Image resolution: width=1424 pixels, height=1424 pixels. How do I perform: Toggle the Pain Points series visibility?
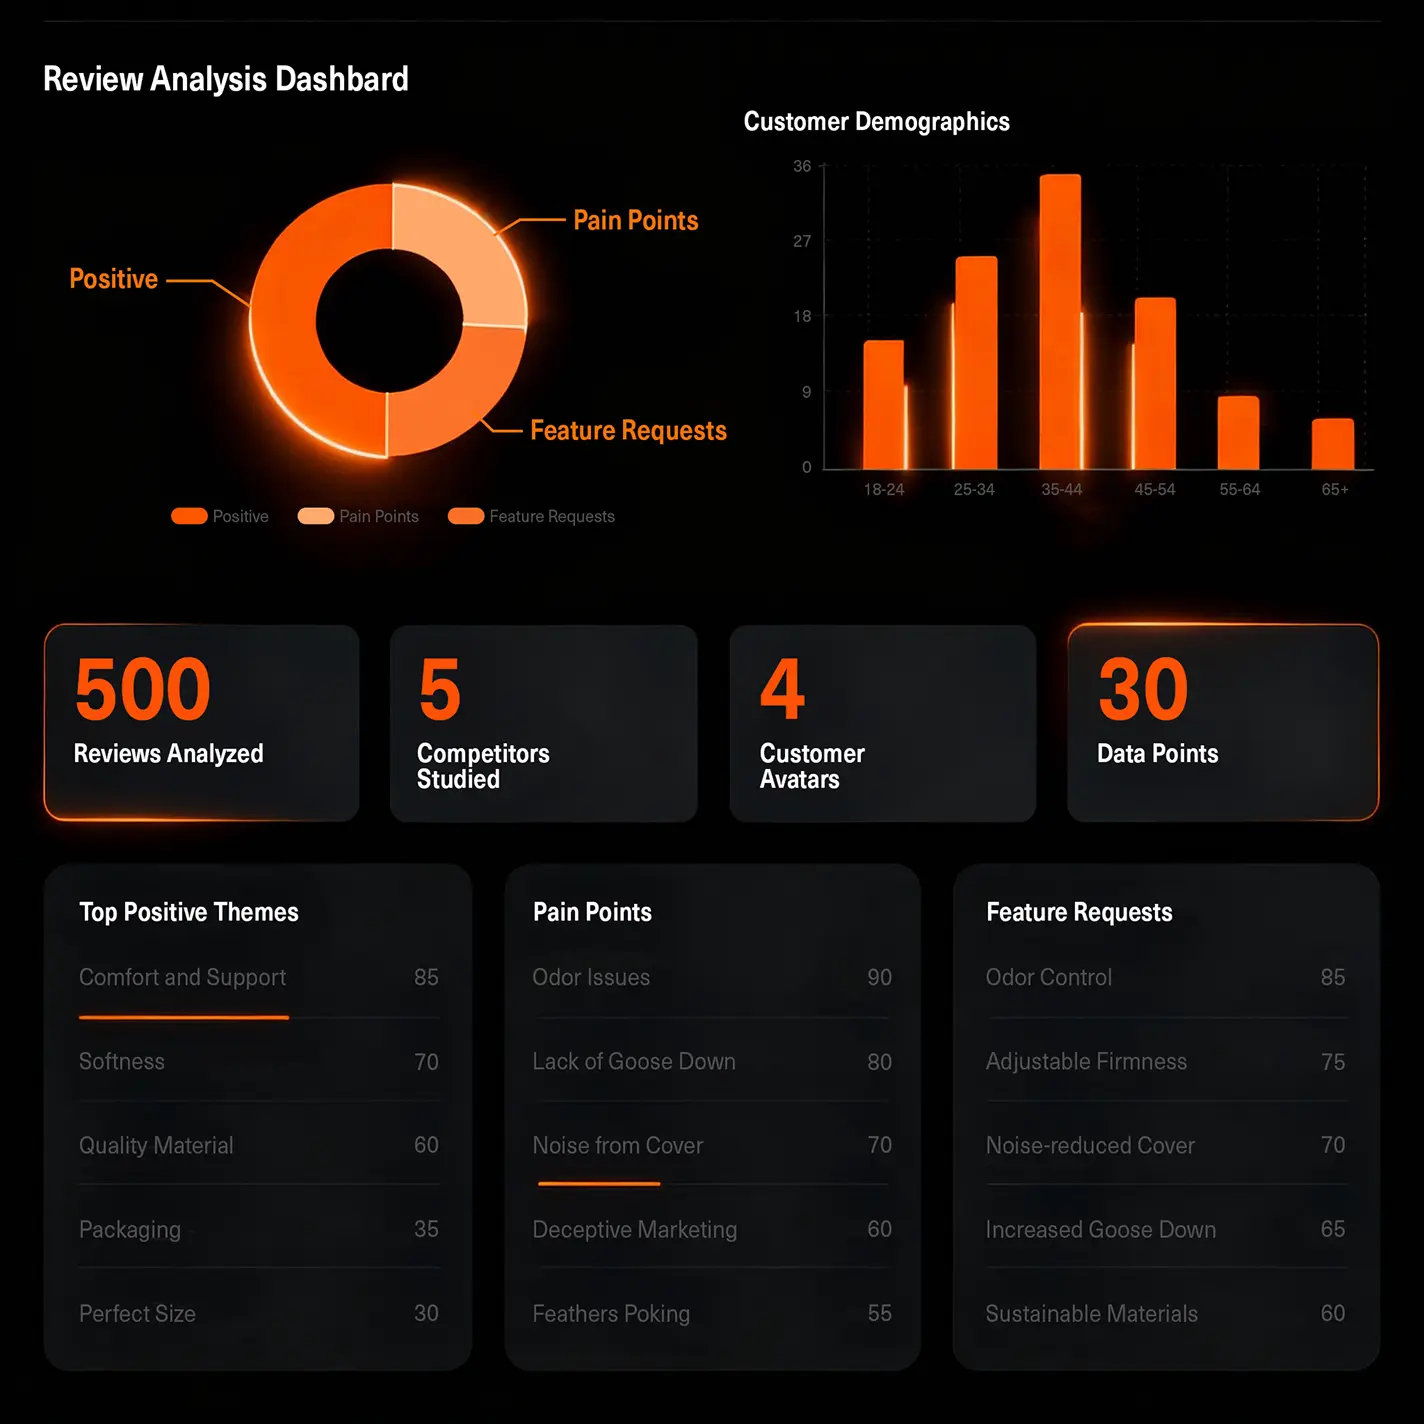pyautogui.click(x=358, y=516)
